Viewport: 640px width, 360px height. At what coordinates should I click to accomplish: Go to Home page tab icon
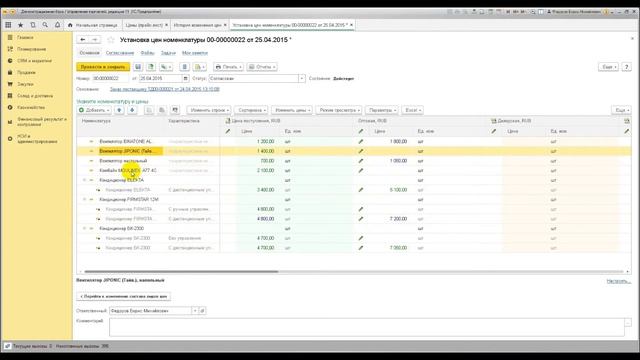70,25
